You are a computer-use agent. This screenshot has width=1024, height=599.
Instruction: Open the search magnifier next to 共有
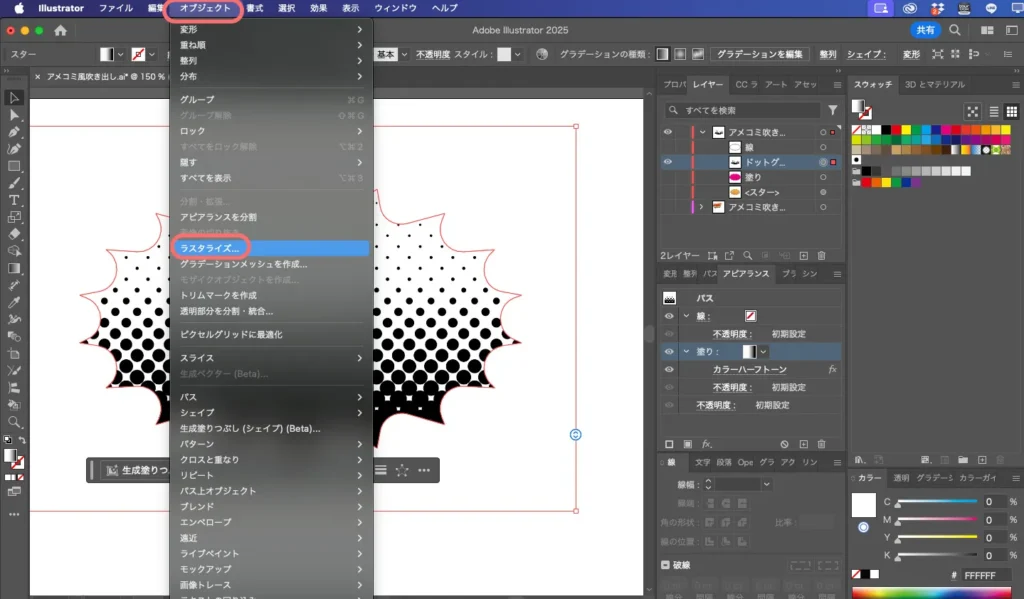pos(956,31)
